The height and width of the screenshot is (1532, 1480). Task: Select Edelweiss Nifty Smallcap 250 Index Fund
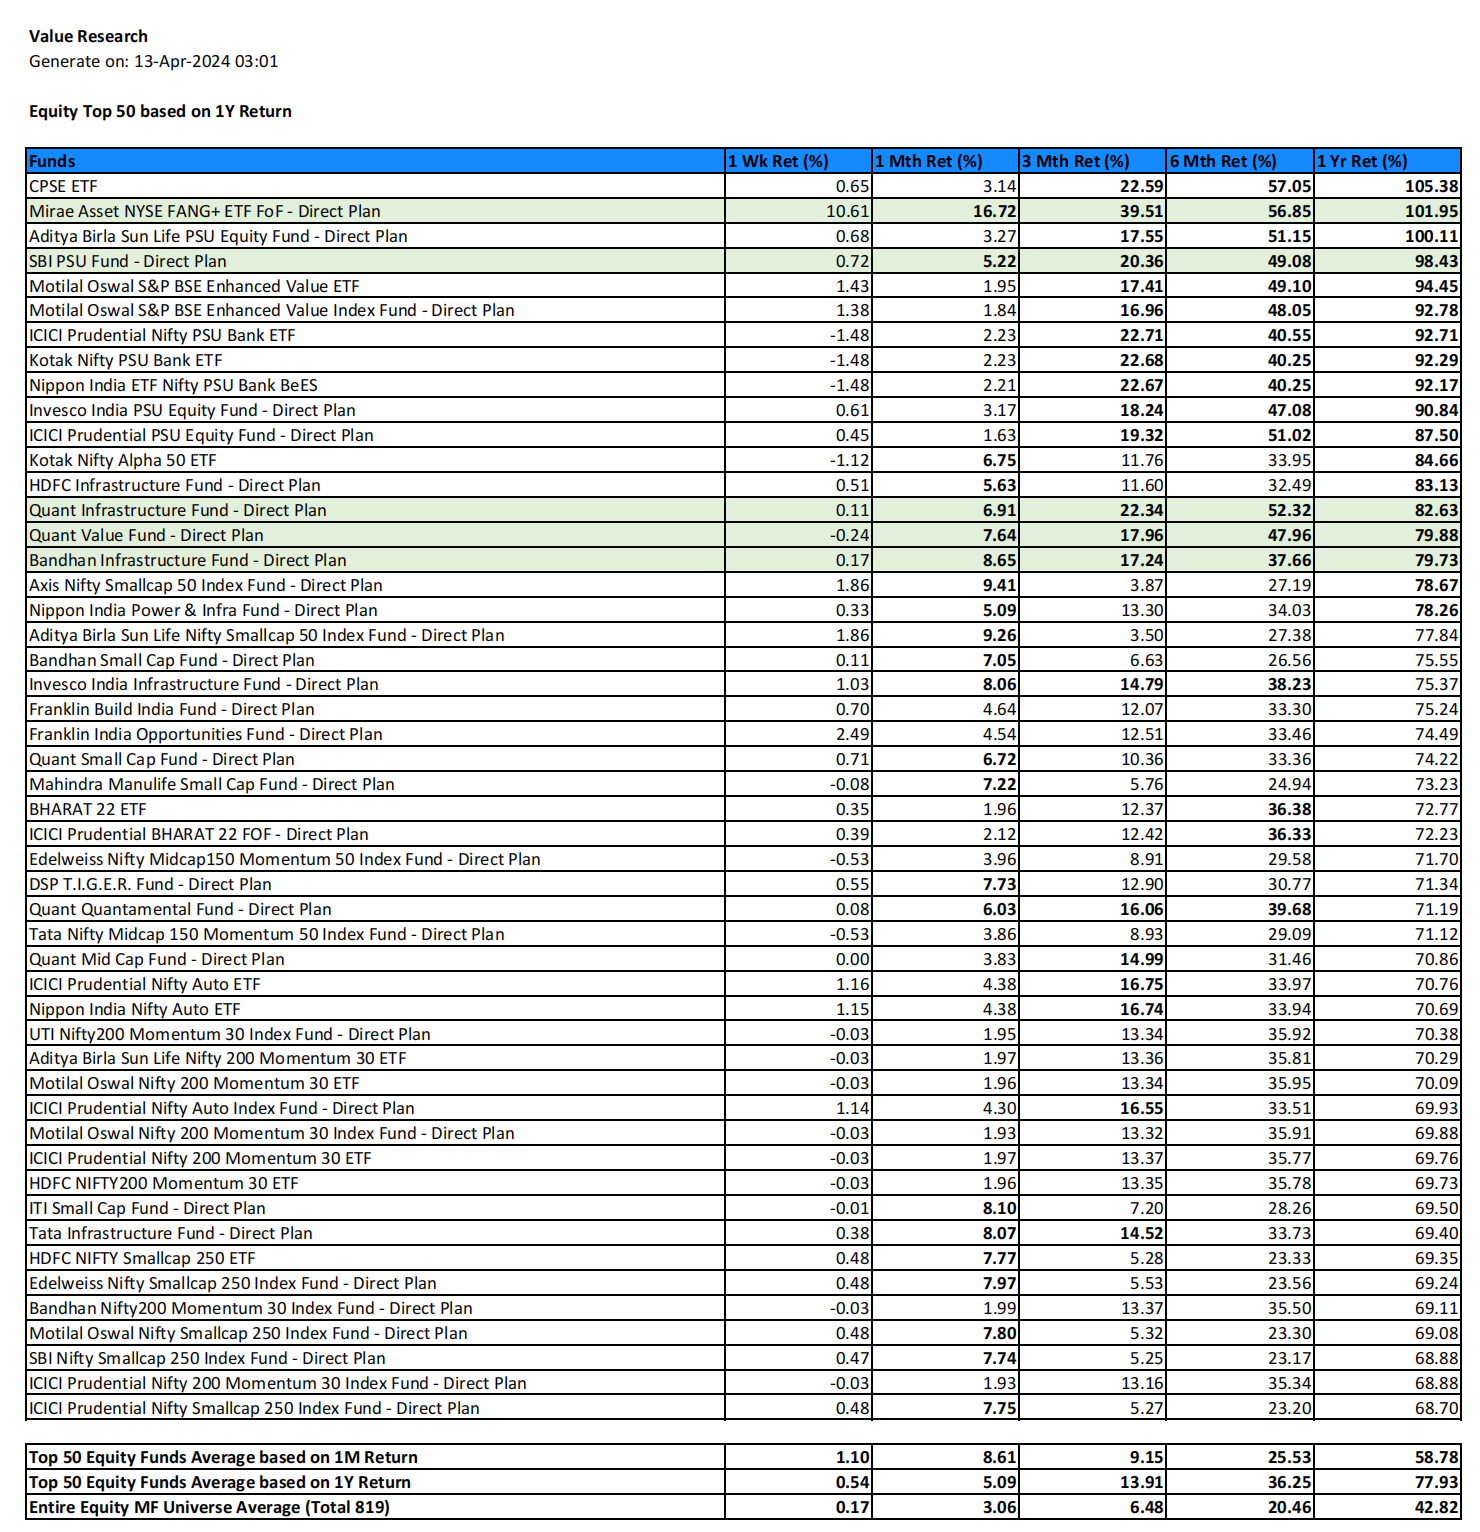click(x=233, y=1283)
